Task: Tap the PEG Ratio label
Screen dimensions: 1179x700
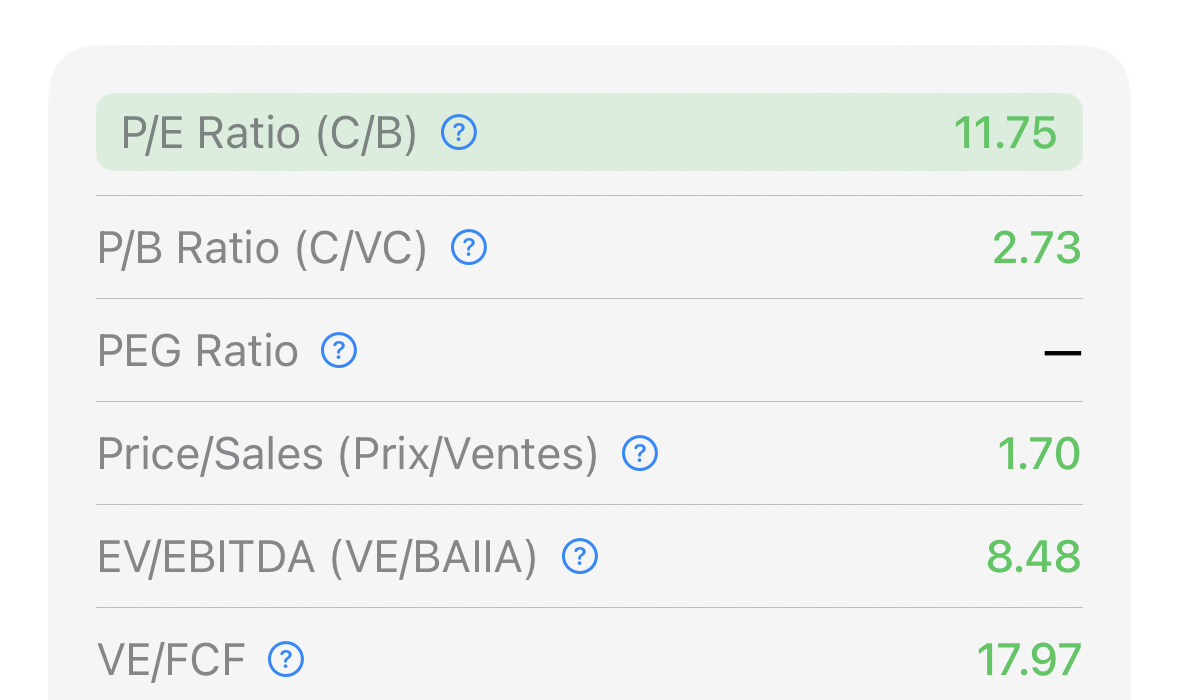Action: [x=198, y=352]
